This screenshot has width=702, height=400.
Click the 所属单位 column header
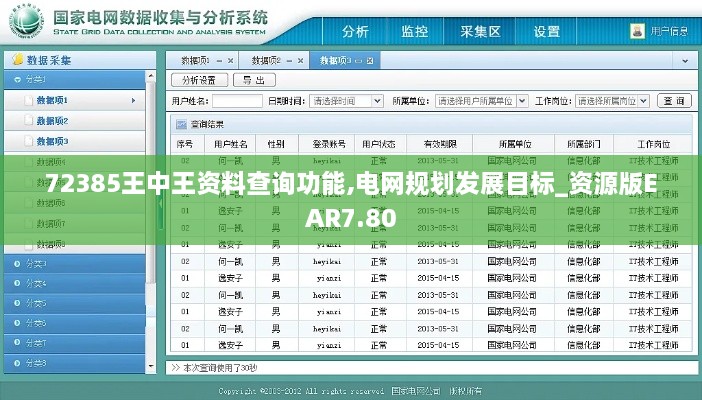(x=515, y=144)
